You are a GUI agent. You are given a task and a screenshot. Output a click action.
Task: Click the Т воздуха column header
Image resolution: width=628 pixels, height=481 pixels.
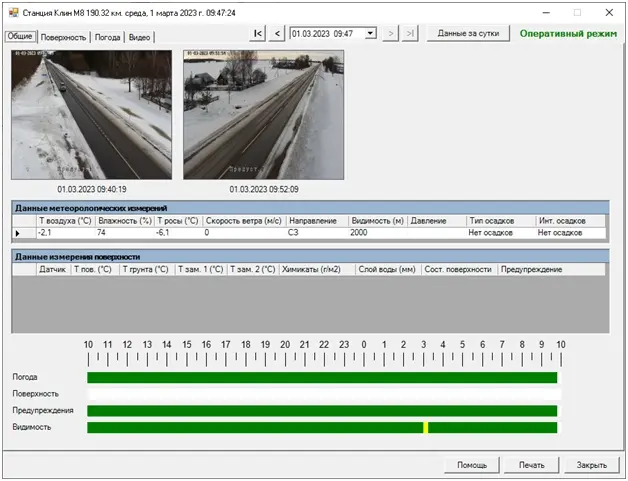[x=64, y=220]
